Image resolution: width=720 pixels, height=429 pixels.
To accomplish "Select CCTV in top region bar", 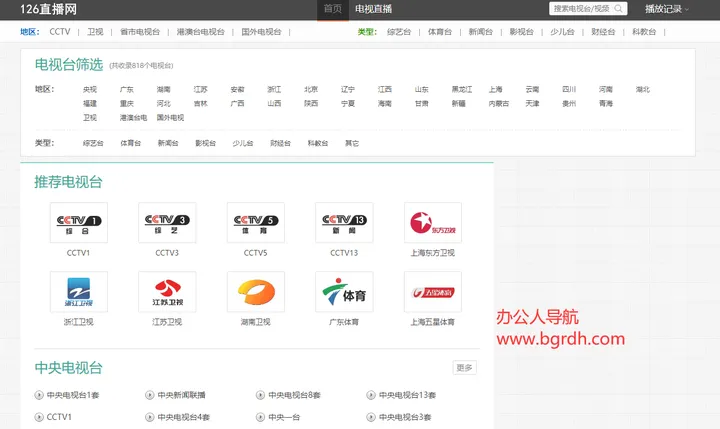I will pyautogui.click(x=60, y=32).
